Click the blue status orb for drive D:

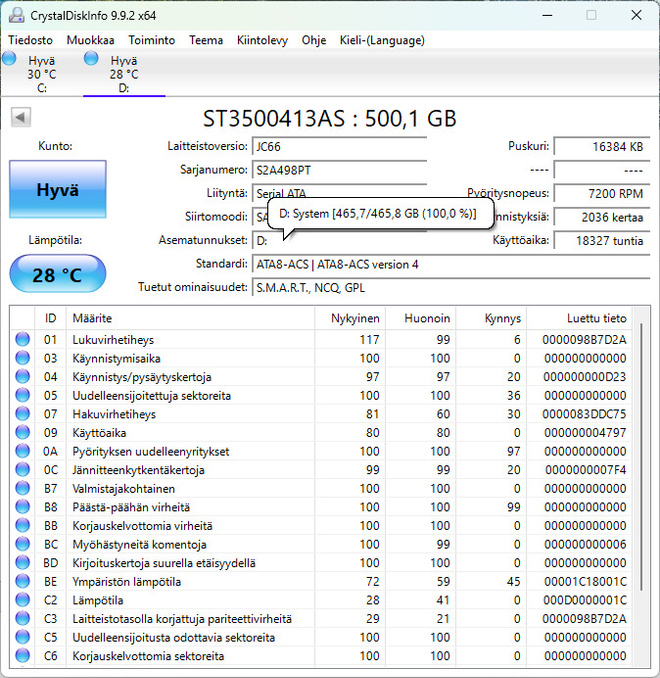click(x=91, y=58)
